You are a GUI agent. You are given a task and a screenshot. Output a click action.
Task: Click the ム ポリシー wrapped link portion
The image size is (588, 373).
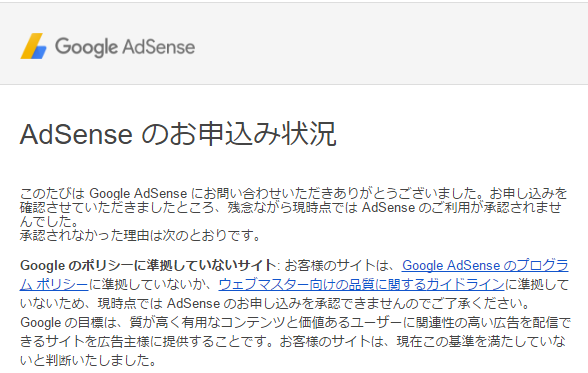click(54, 285)
